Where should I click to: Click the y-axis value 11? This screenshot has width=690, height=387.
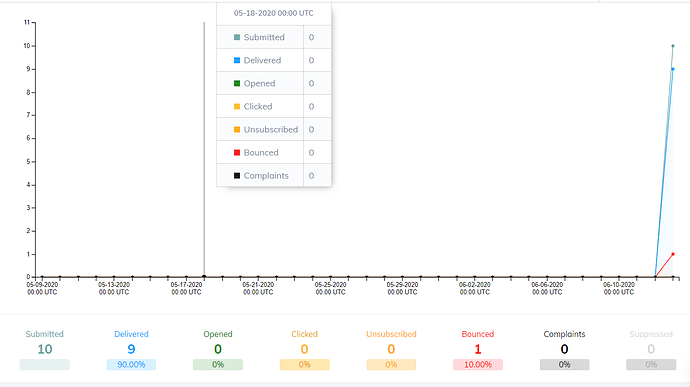[27, 22]
